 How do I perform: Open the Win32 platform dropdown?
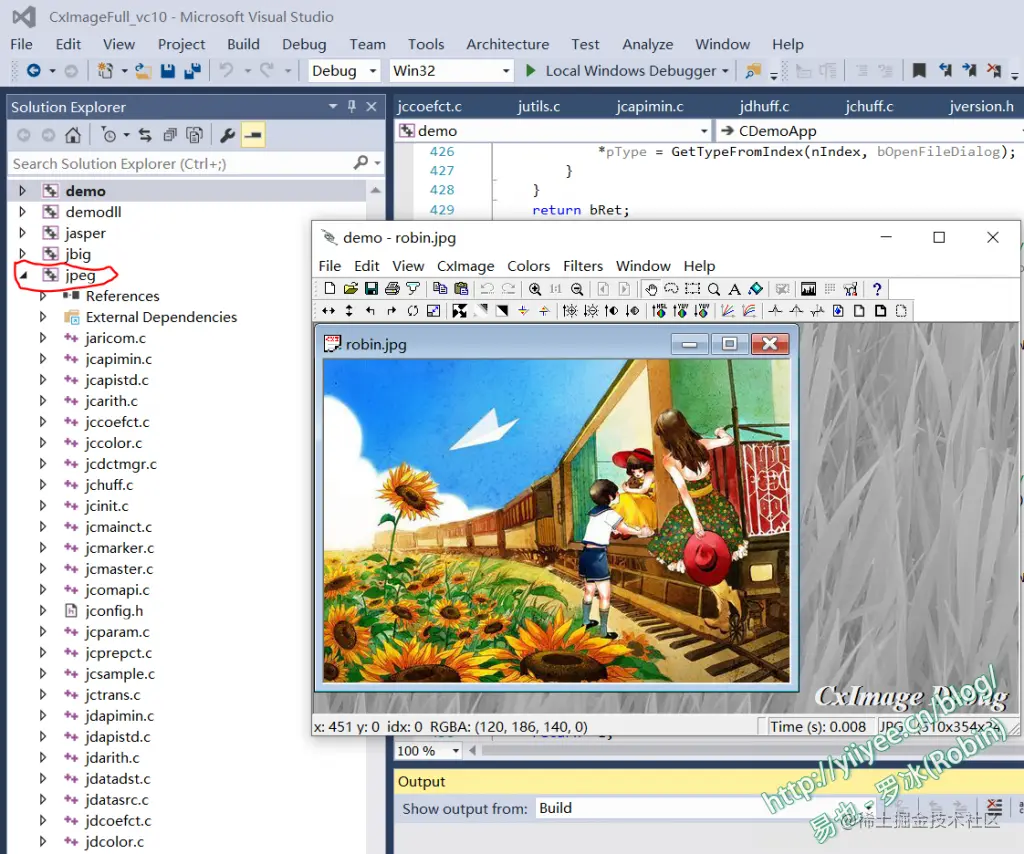tap(451, 71)
